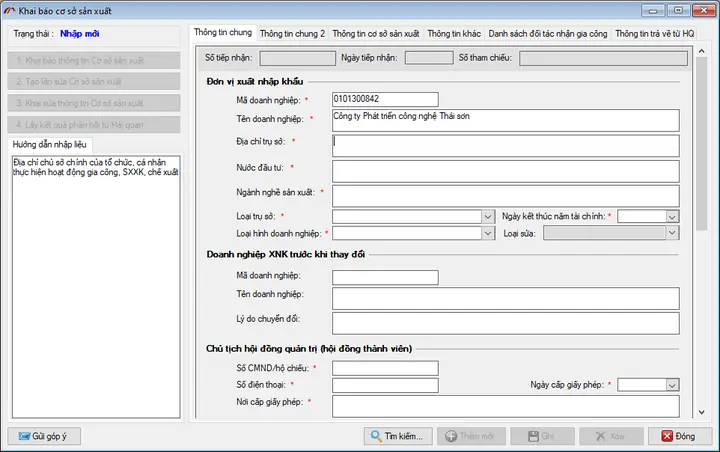Click the form scrollbar down arrow
The height and width of the screenshot is (452, 720).
pyautogui.click(x=701, y=412)
